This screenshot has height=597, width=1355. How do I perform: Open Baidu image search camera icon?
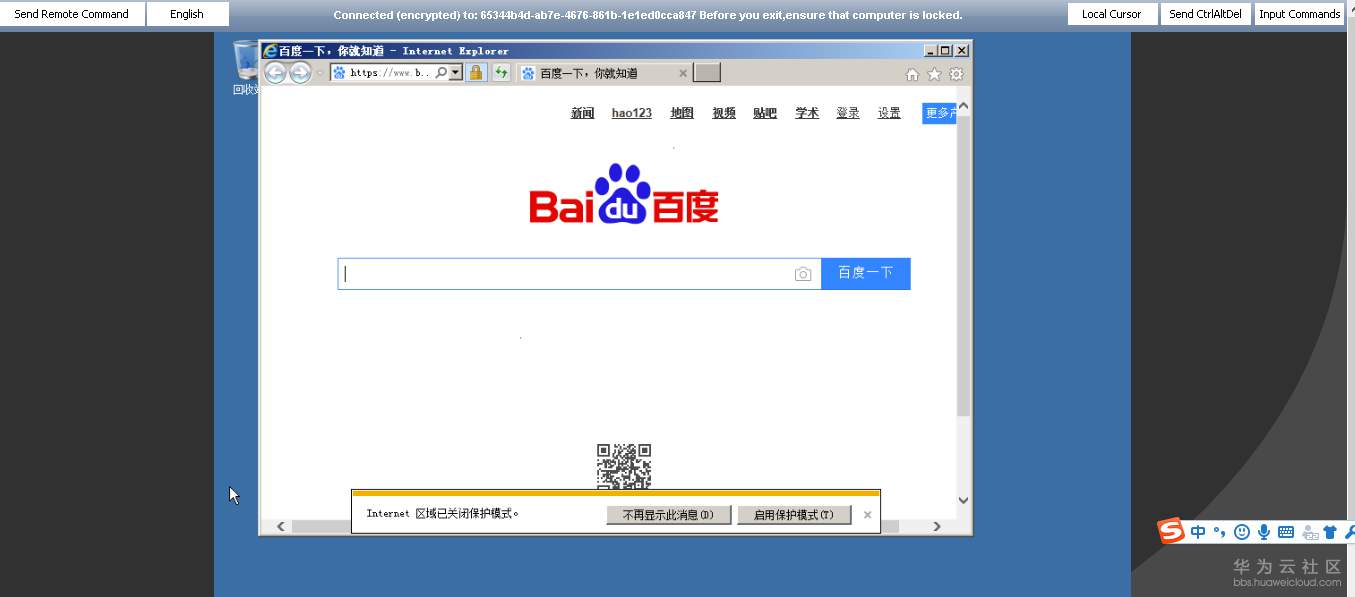coord(803,273)
